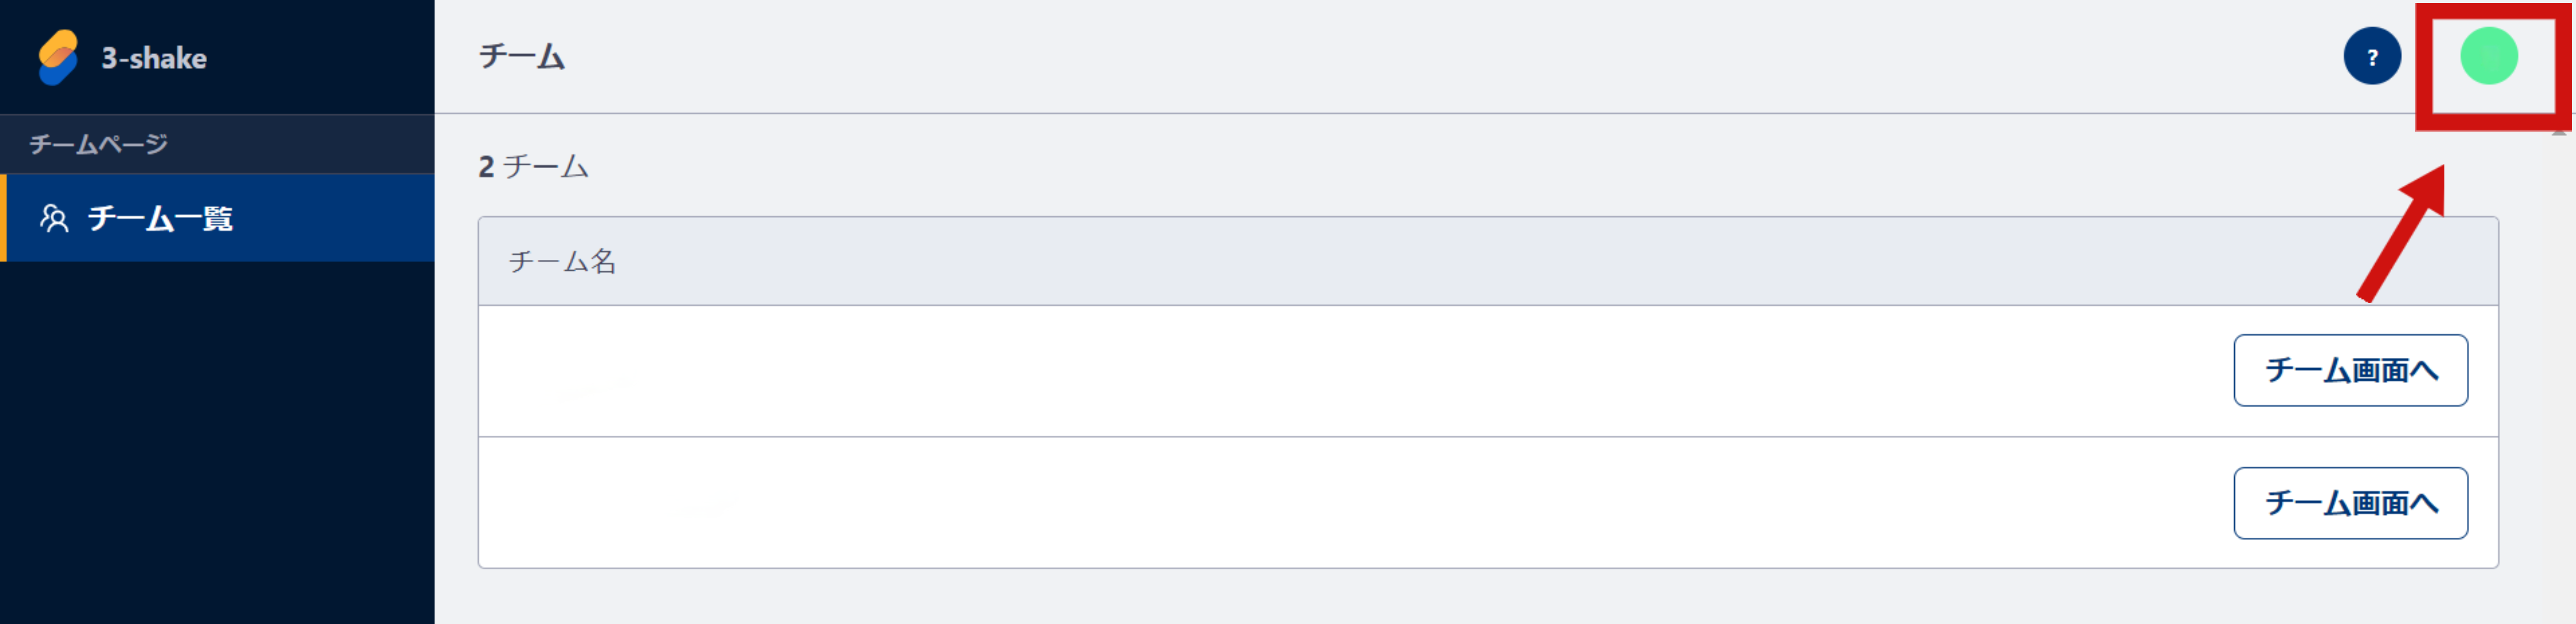Viewport: 2576px width, 624px height.
Task: Click the チーム名 column header
Action: pos(562,262)
